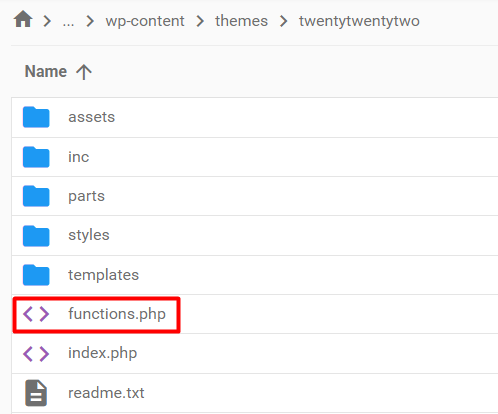The image size is (498, 414).
Task: Select the functions.php file name
Action: 117,314
